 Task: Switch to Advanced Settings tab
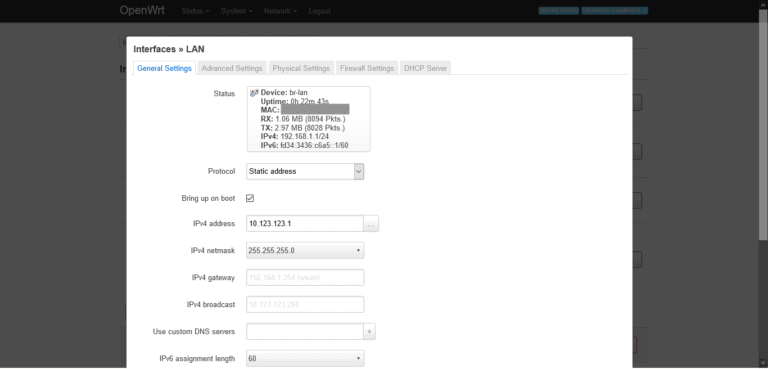pyautogui.click(x=232, y=68)
